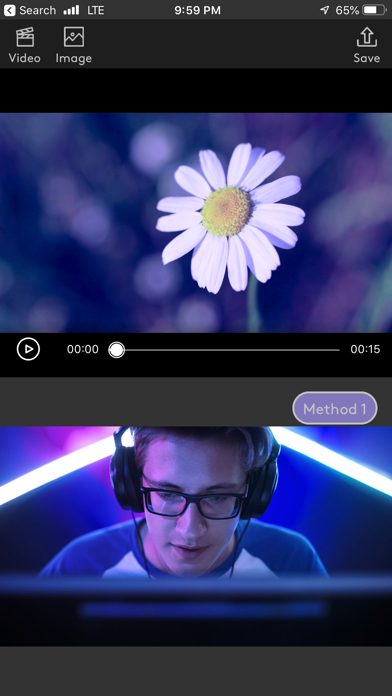Click the video scrubber handle
The height and width of the screenshot is (696, 392).
tap(116, 350)
